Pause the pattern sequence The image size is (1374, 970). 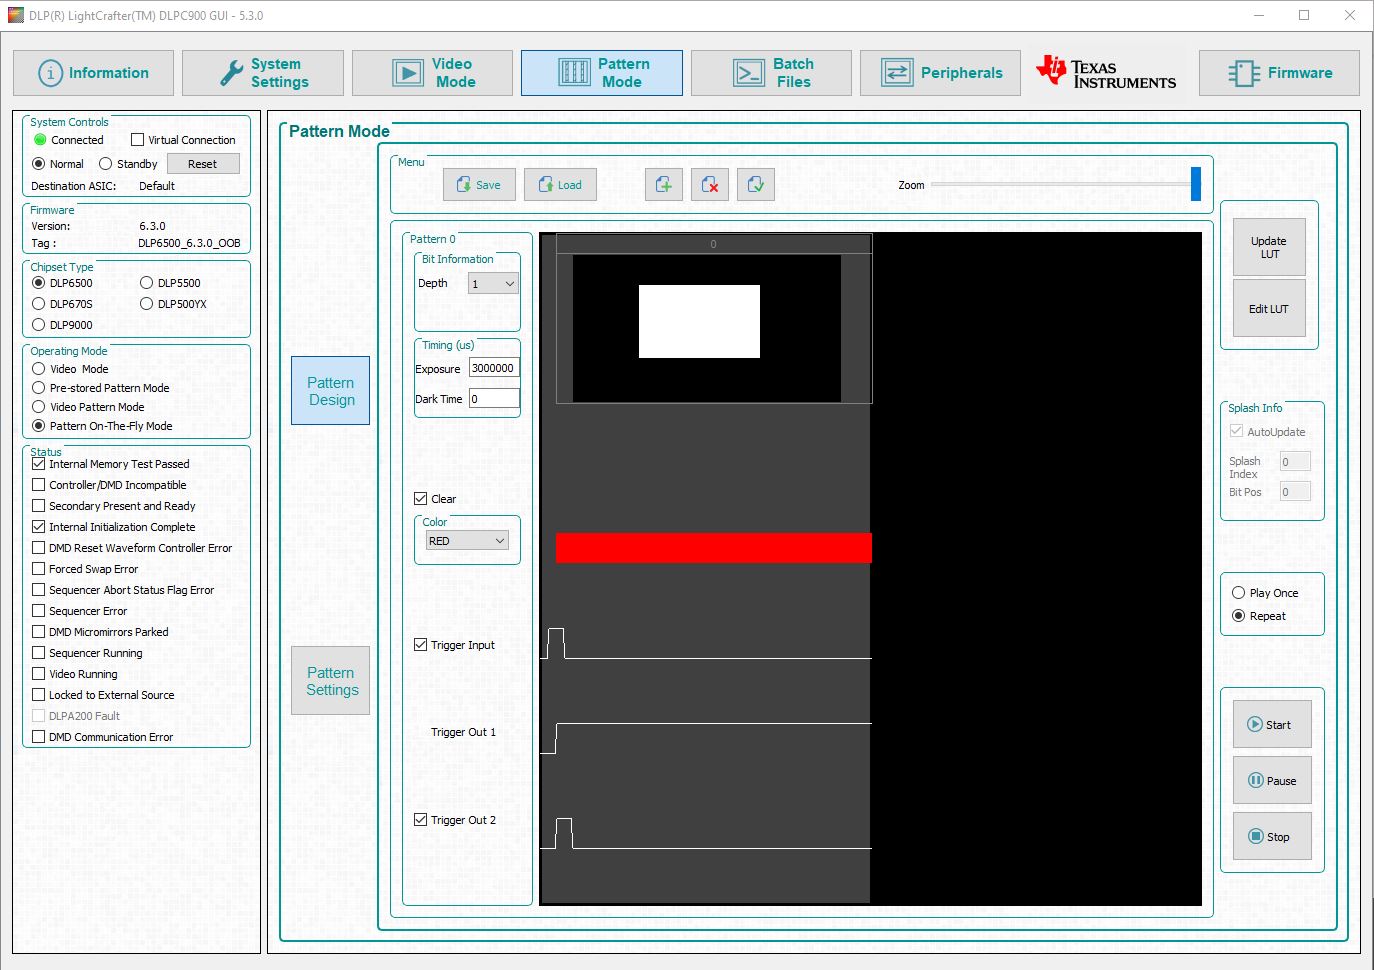(x=1272, y=780)
